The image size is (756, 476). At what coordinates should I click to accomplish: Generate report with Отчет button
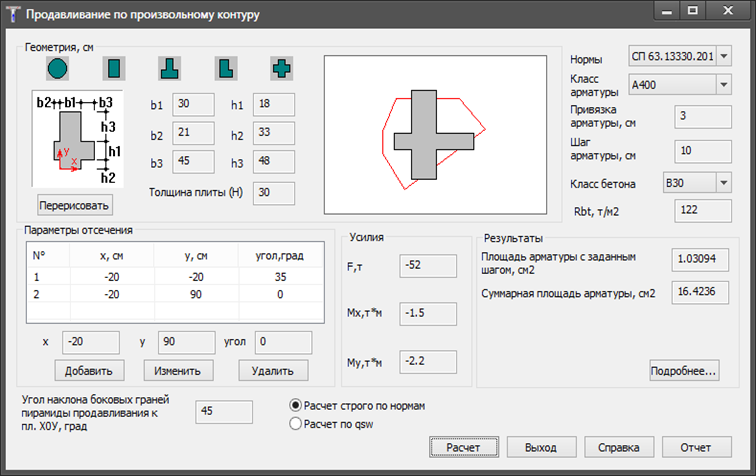click(696, 447)
